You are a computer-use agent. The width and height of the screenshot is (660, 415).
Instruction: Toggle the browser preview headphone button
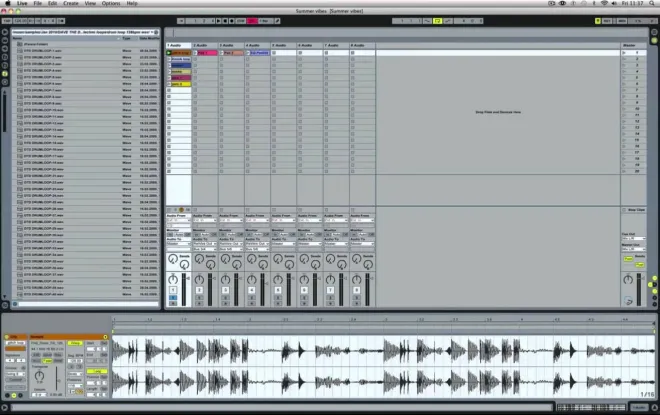tap(15, 304)
